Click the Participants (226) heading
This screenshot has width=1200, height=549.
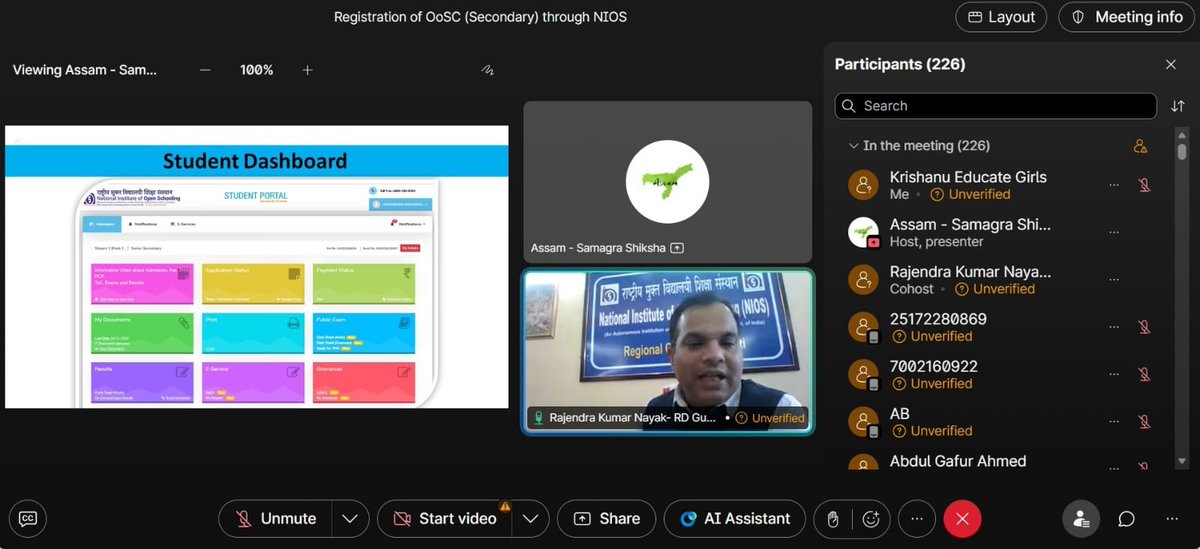900,64
